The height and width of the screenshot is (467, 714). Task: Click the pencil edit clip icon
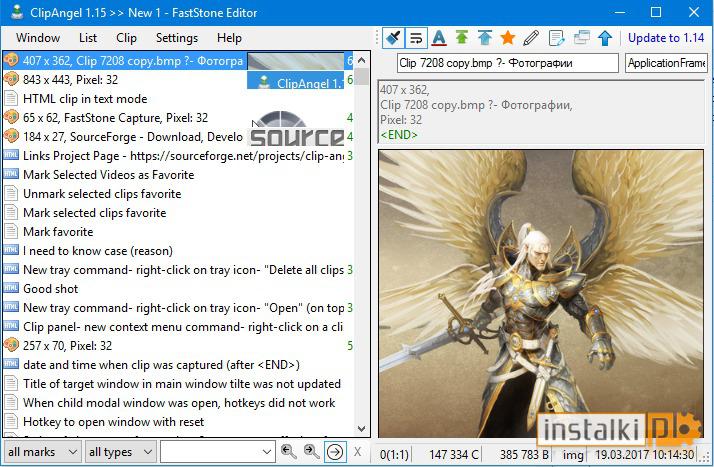[x=531, y=38]
